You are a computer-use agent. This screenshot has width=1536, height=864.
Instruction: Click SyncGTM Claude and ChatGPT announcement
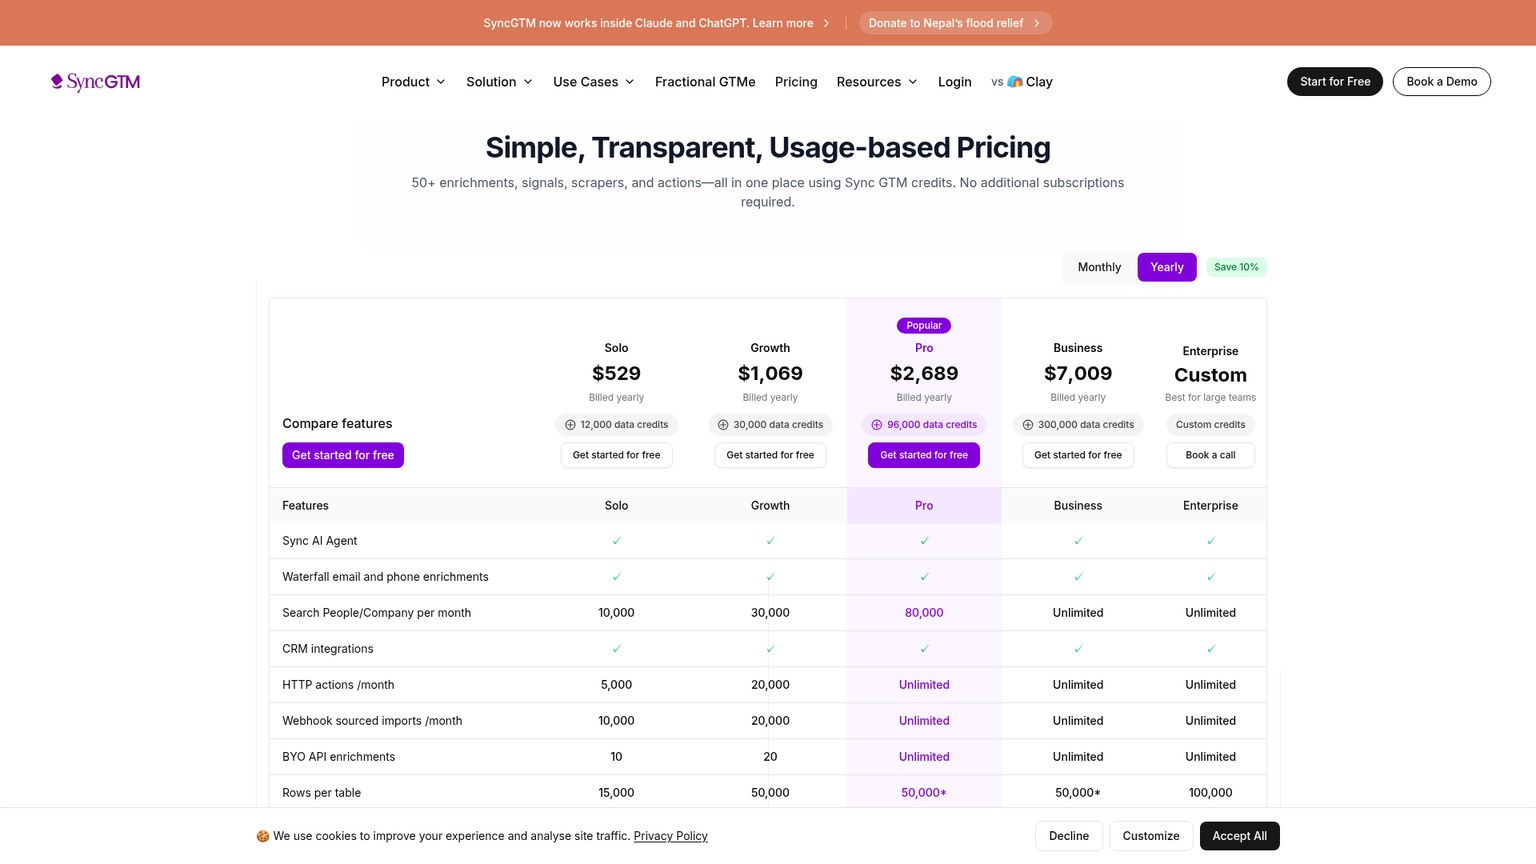click(x=656, y=23)
